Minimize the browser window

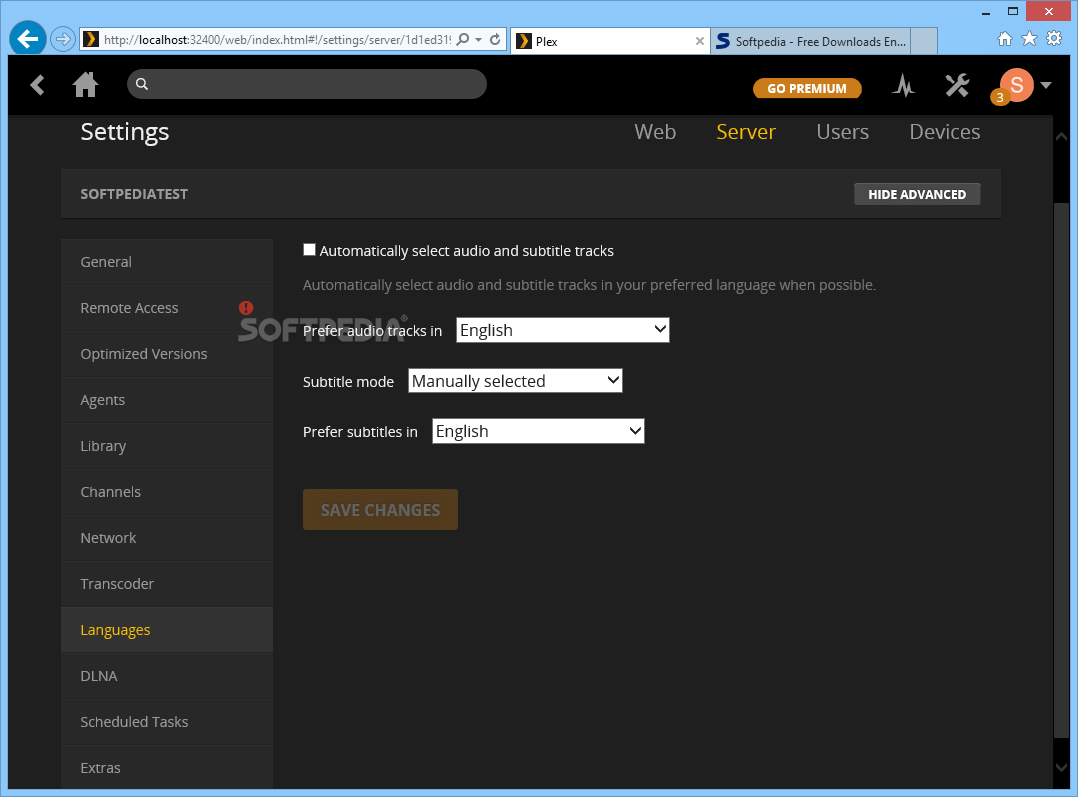coord(985,12)
